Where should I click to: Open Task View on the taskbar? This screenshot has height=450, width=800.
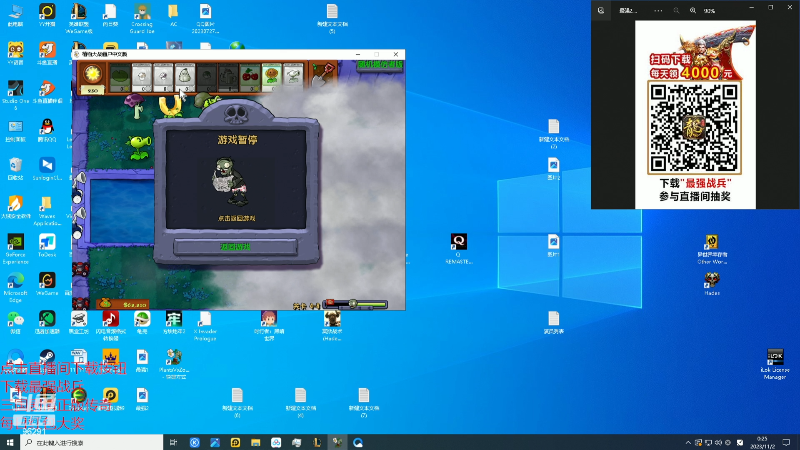pyautogui.click(x=173, y=442)
